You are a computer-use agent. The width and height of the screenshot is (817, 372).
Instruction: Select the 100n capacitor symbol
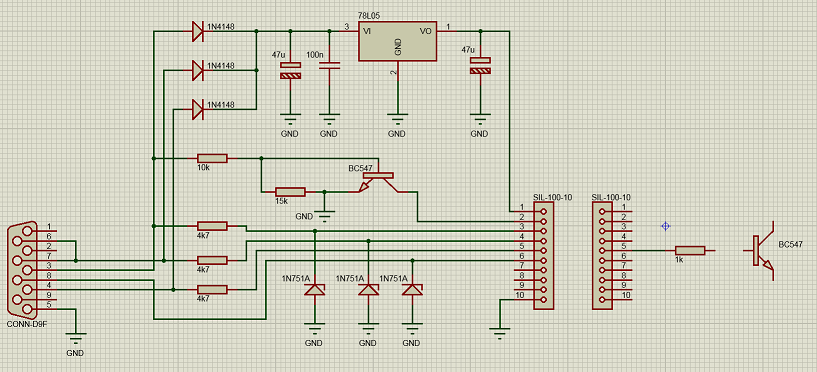pos(329,65)
